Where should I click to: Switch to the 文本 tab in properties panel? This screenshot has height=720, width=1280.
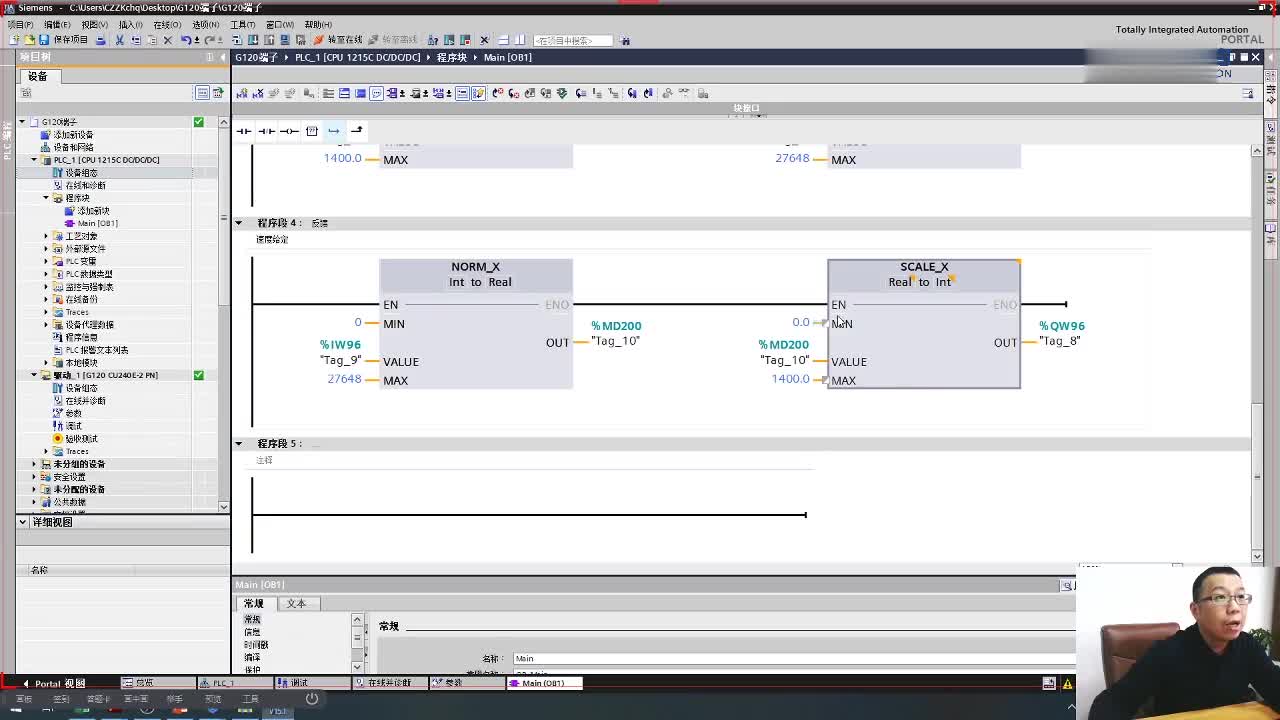coord(296,604)
